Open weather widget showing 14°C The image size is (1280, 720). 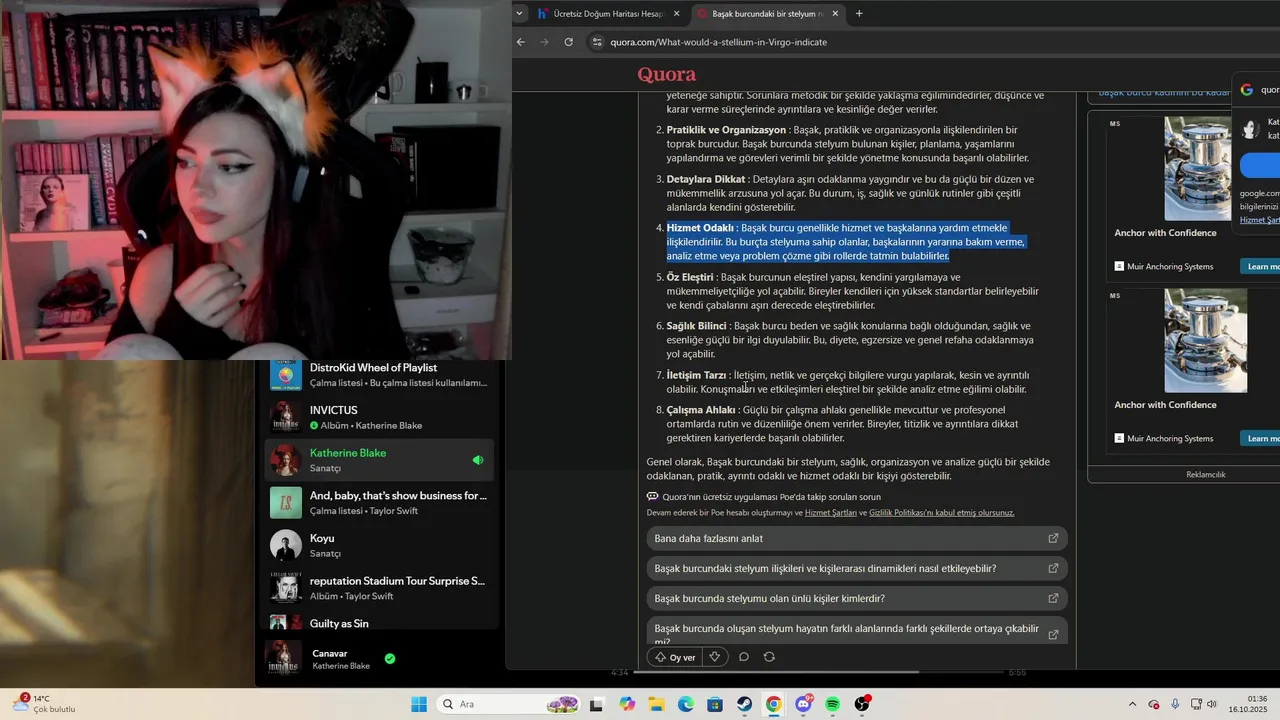pos(45,704)
